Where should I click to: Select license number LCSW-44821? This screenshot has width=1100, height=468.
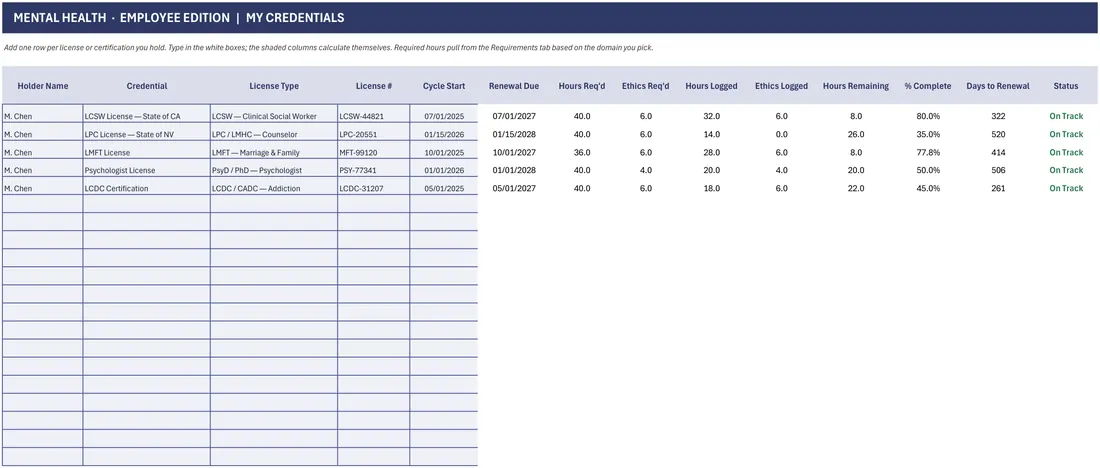(x=374, y=116)
